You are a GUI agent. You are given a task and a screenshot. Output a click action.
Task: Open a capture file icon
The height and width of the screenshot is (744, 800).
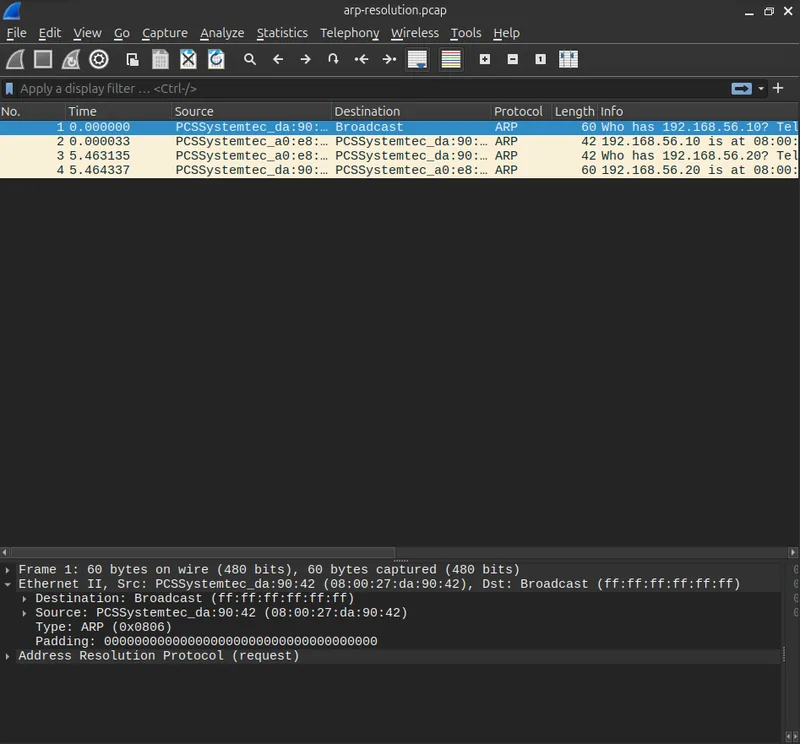[x=132, y=59]
